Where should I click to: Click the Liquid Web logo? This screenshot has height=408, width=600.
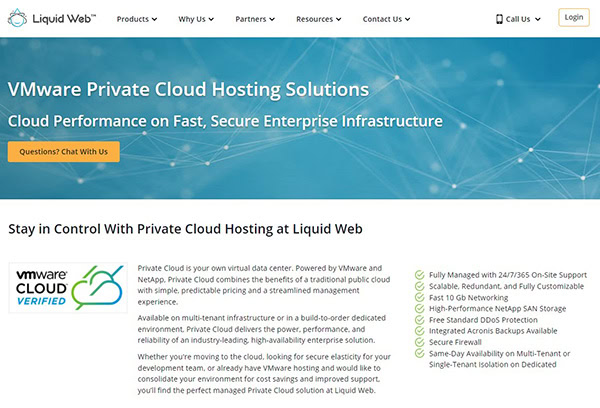[x=49, y=18]
